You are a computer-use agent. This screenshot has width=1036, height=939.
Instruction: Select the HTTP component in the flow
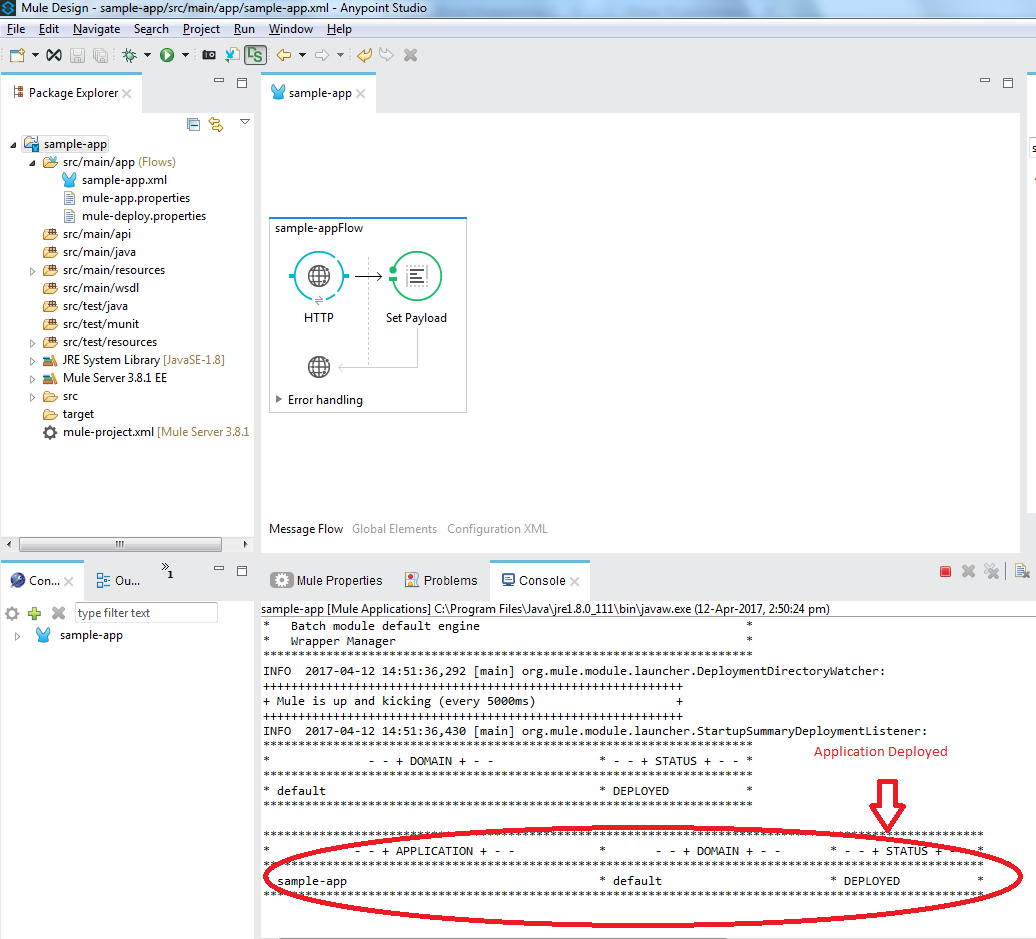[318, 276]
